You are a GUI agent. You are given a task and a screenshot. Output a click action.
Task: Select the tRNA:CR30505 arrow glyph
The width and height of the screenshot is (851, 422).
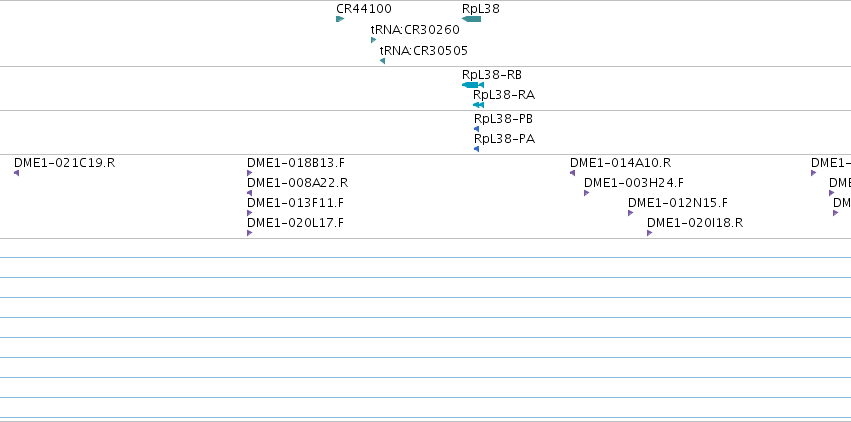[x=383, y=61]
